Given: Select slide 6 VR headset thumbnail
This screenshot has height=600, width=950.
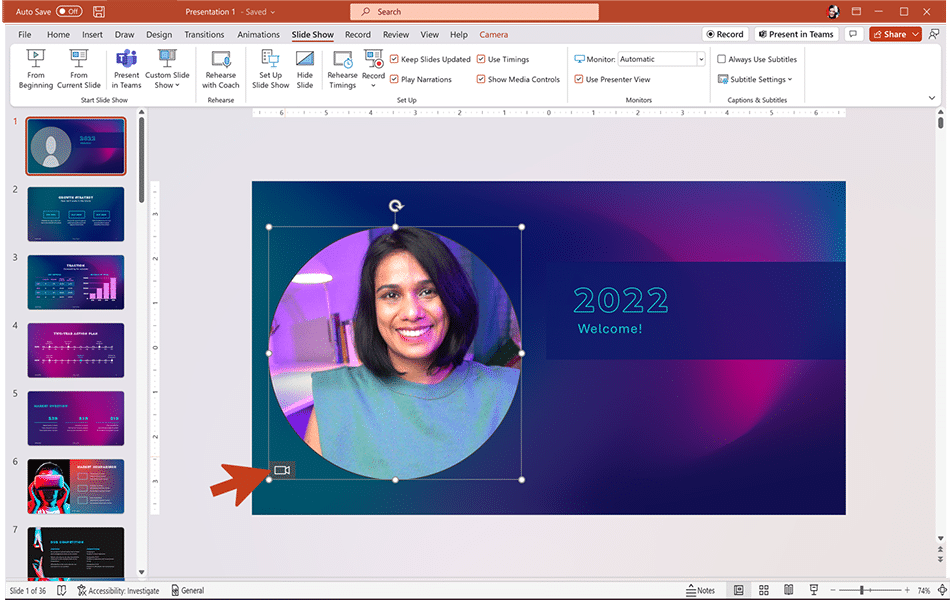Looking at the screenshot, I should [76, 486].
